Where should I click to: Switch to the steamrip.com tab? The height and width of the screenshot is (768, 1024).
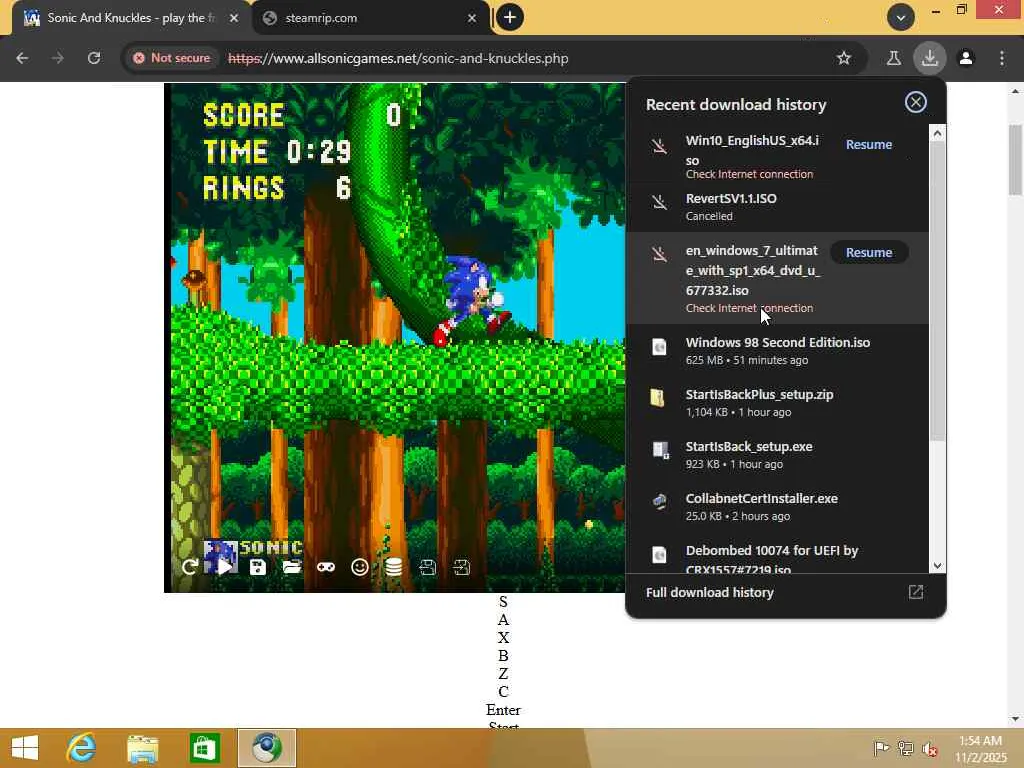[370, 18]
